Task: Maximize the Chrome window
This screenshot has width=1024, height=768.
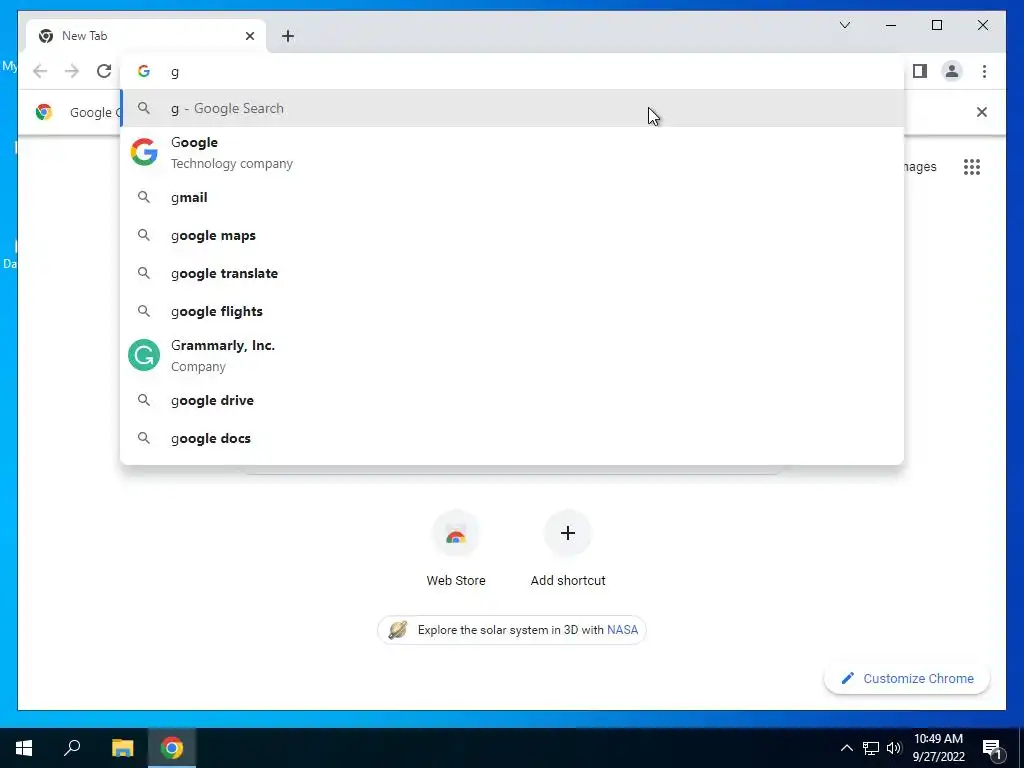Action: coord(936,25)
